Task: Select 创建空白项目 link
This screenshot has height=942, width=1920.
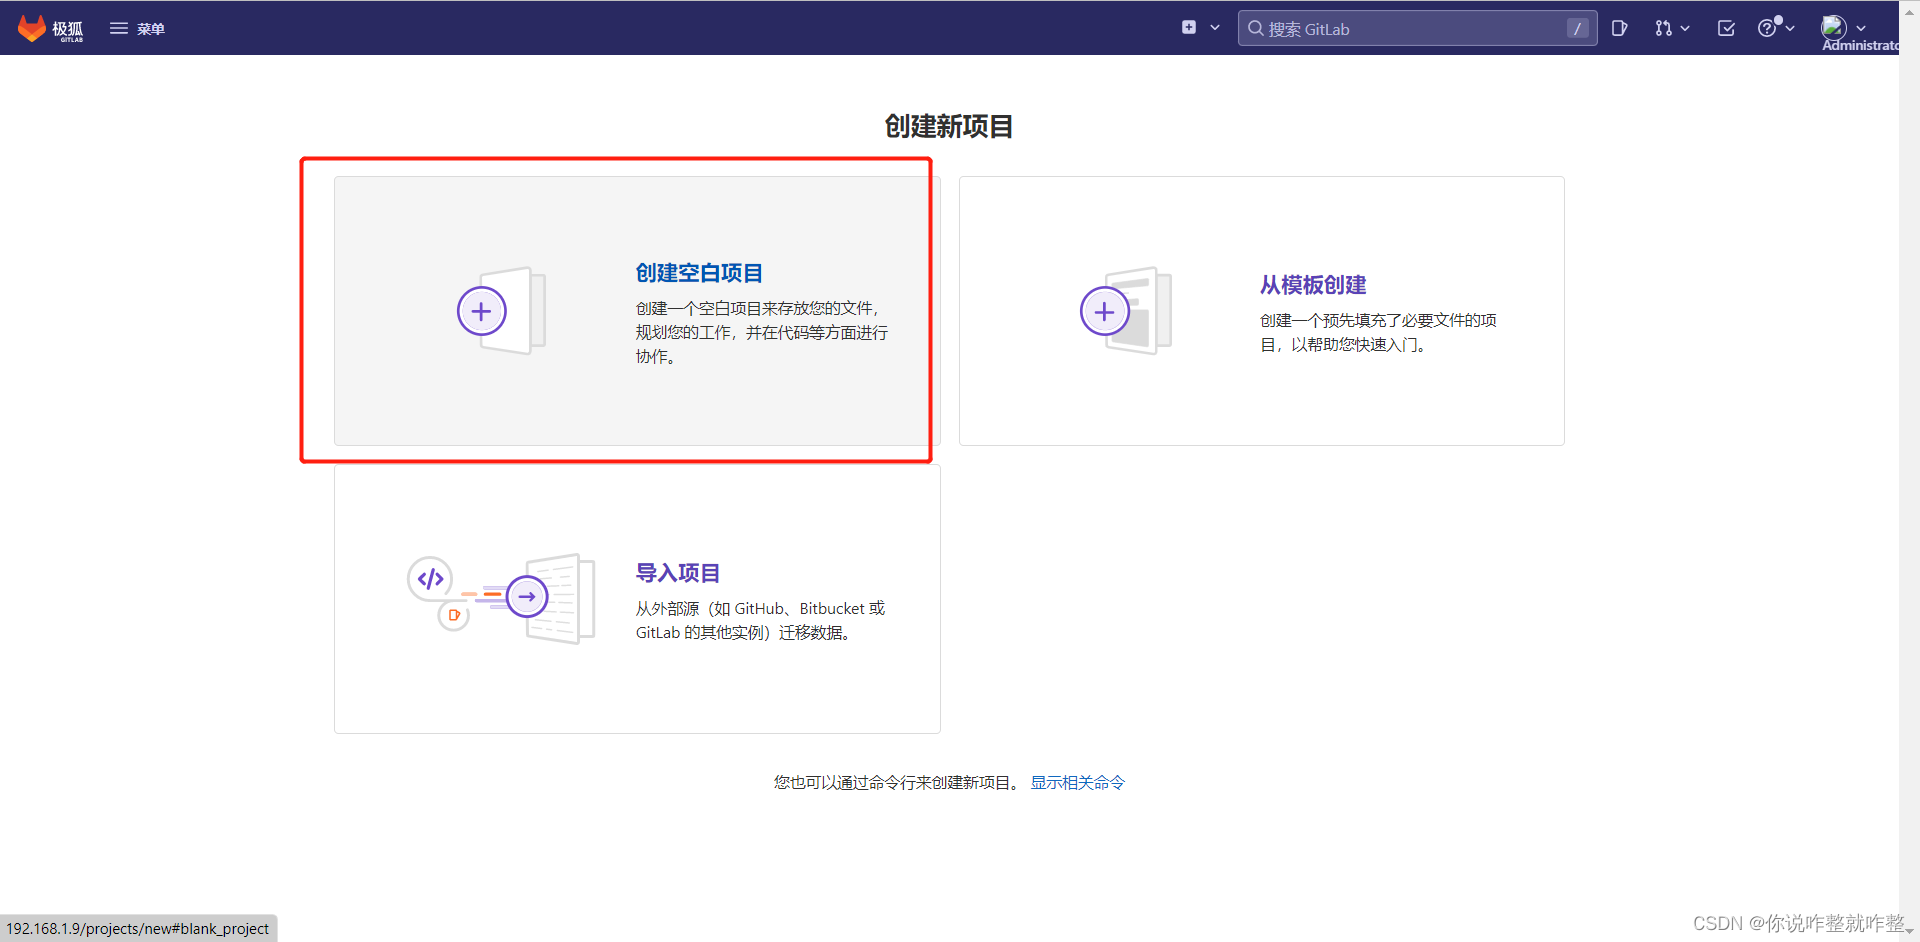Action: point(699,273)
